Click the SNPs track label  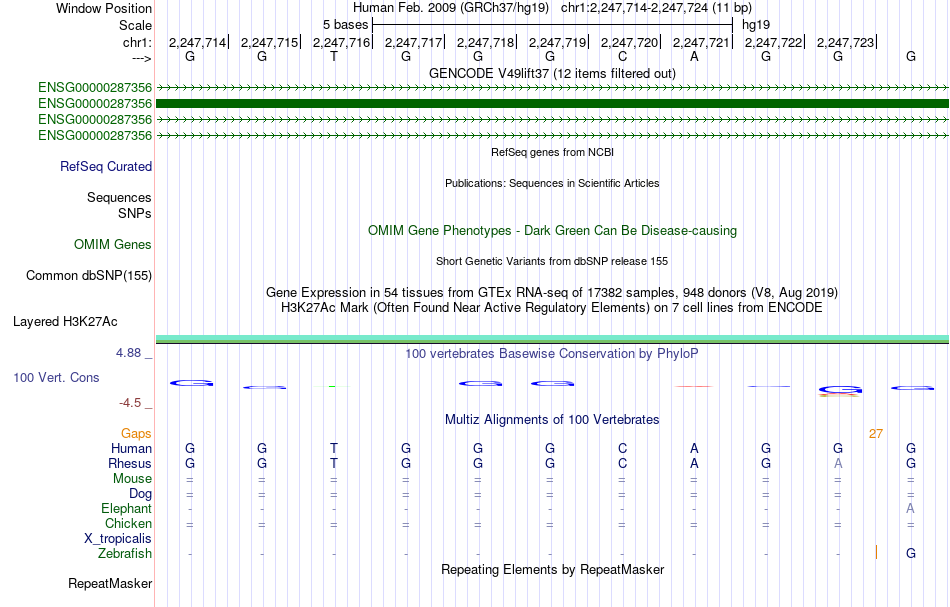135,213
